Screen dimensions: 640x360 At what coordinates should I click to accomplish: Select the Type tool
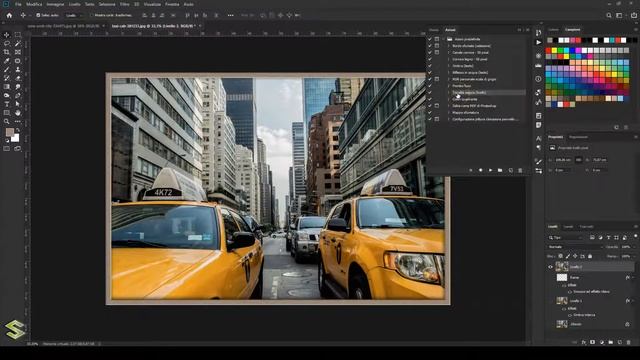(7, 104)
